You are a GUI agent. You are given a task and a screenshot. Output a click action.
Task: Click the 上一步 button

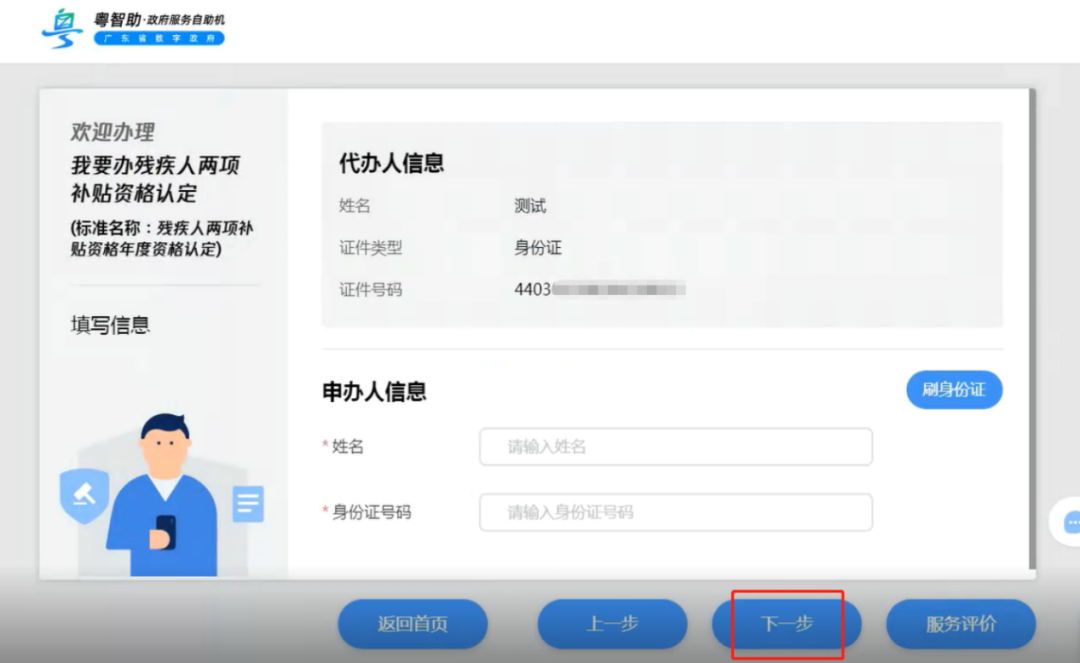tap(611, 623)
